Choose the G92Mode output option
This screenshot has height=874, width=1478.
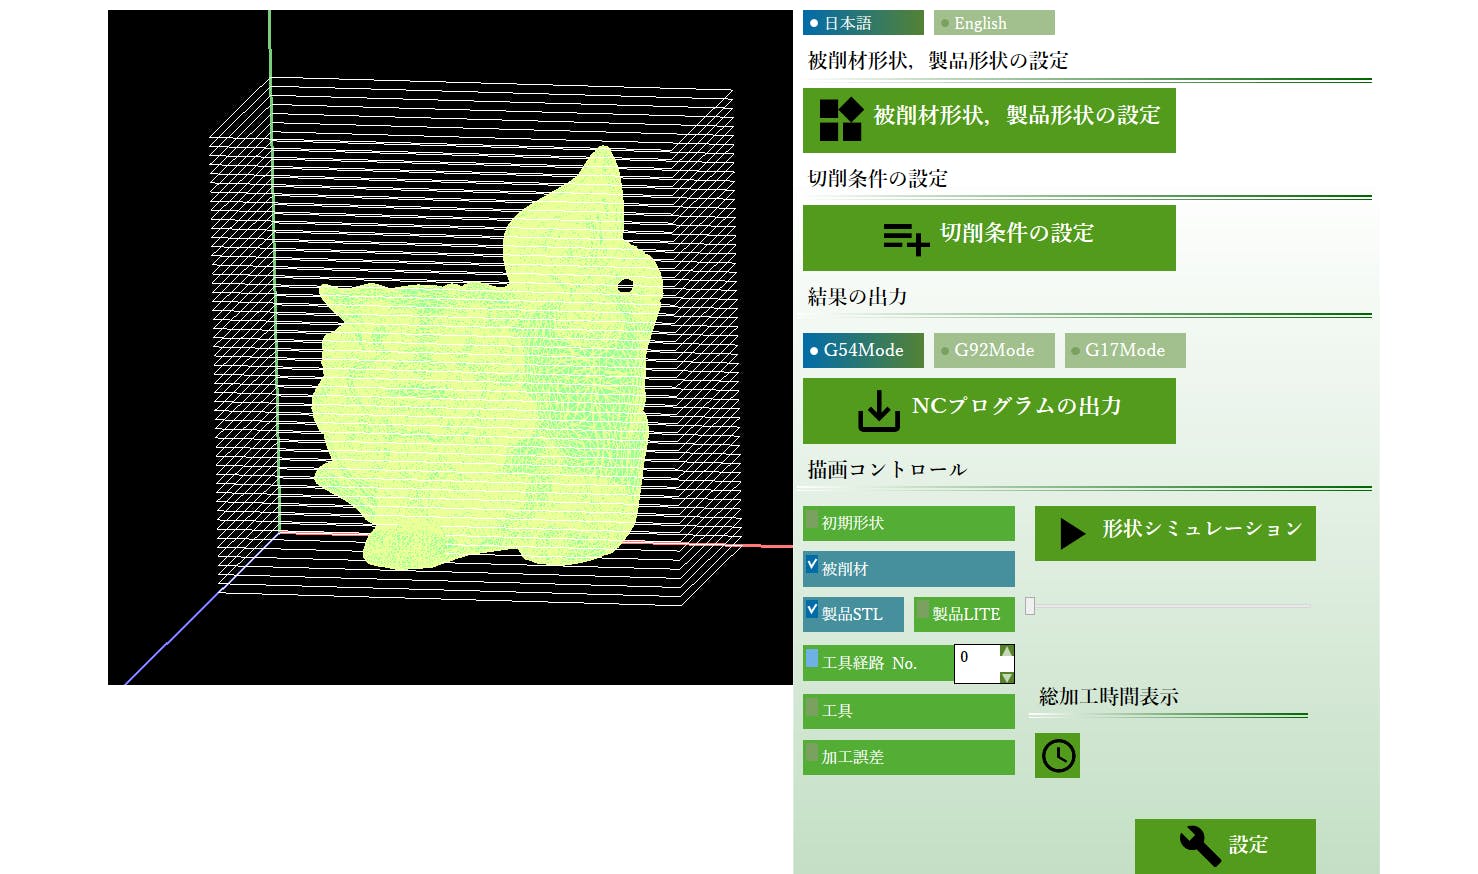tap(994, 350)
